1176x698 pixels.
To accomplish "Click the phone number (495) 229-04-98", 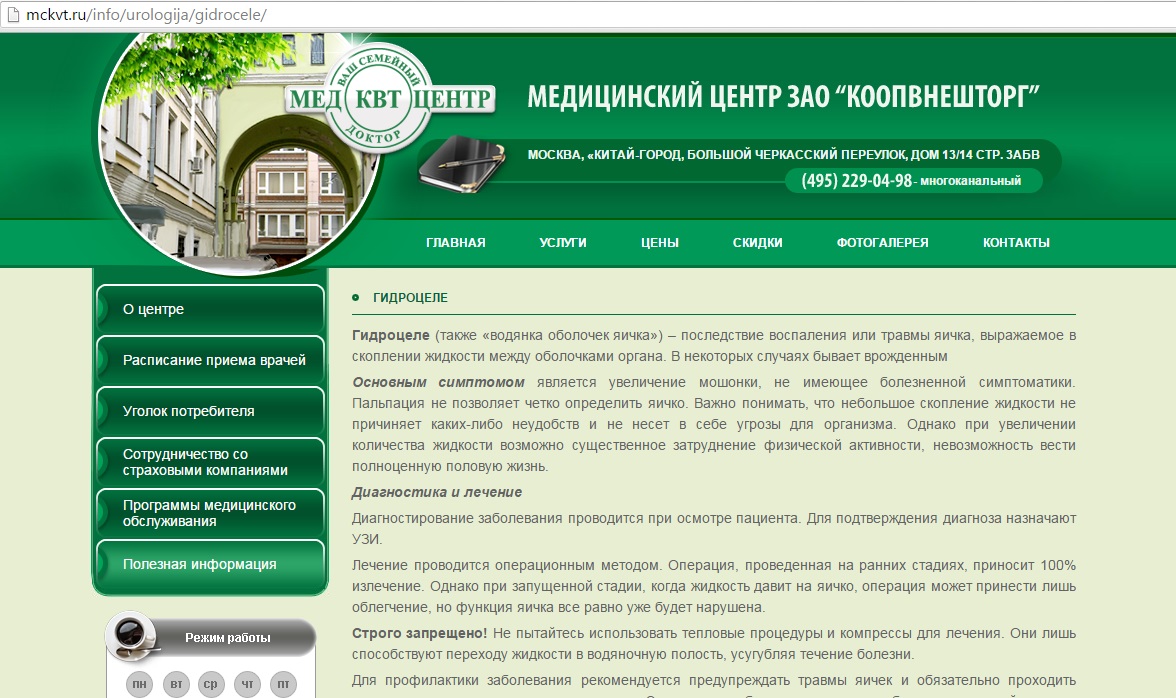I will point(856,181).
